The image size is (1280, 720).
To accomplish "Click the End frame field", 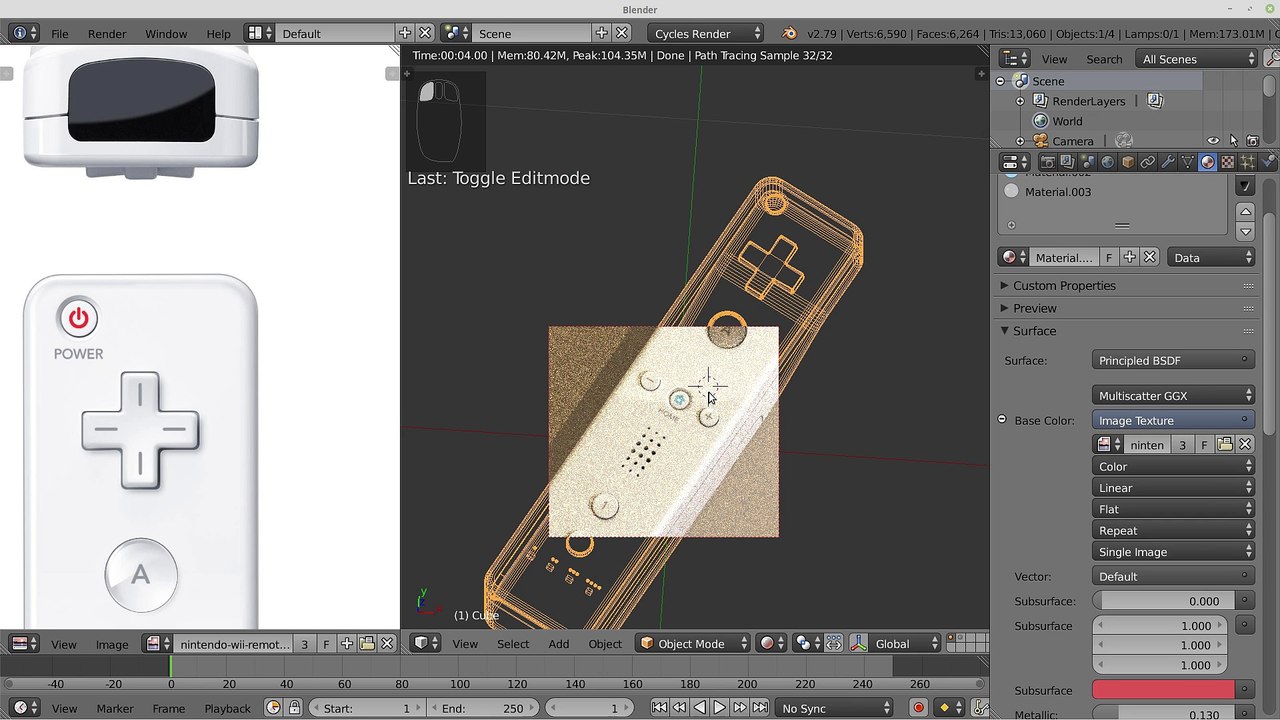I will click(482, 708).
